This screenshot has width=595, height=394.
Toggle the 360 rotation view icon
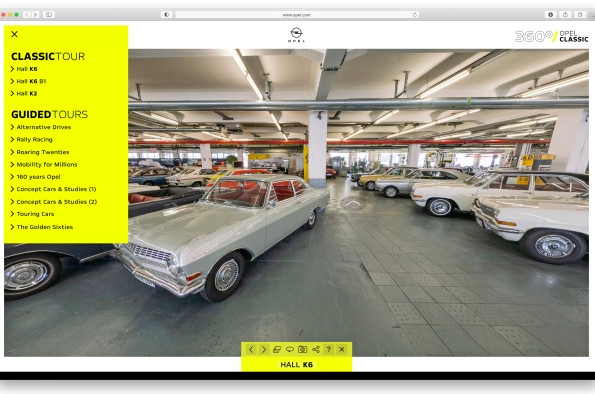pos(290,350)
